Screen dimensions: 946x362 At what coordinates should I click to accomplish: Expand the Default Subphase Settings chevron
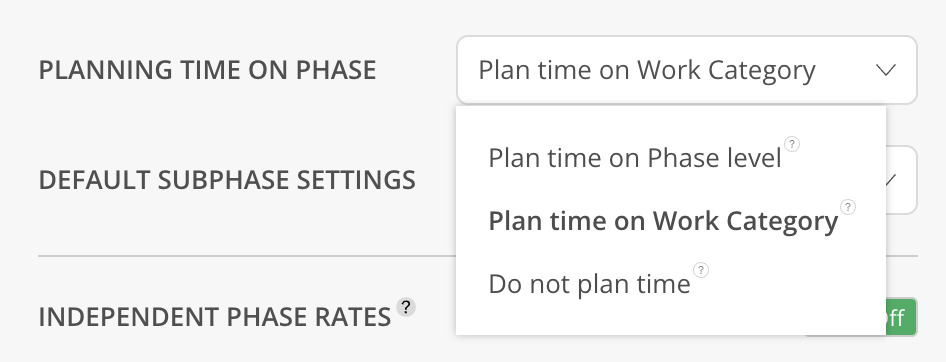click(x=892, y=179)
